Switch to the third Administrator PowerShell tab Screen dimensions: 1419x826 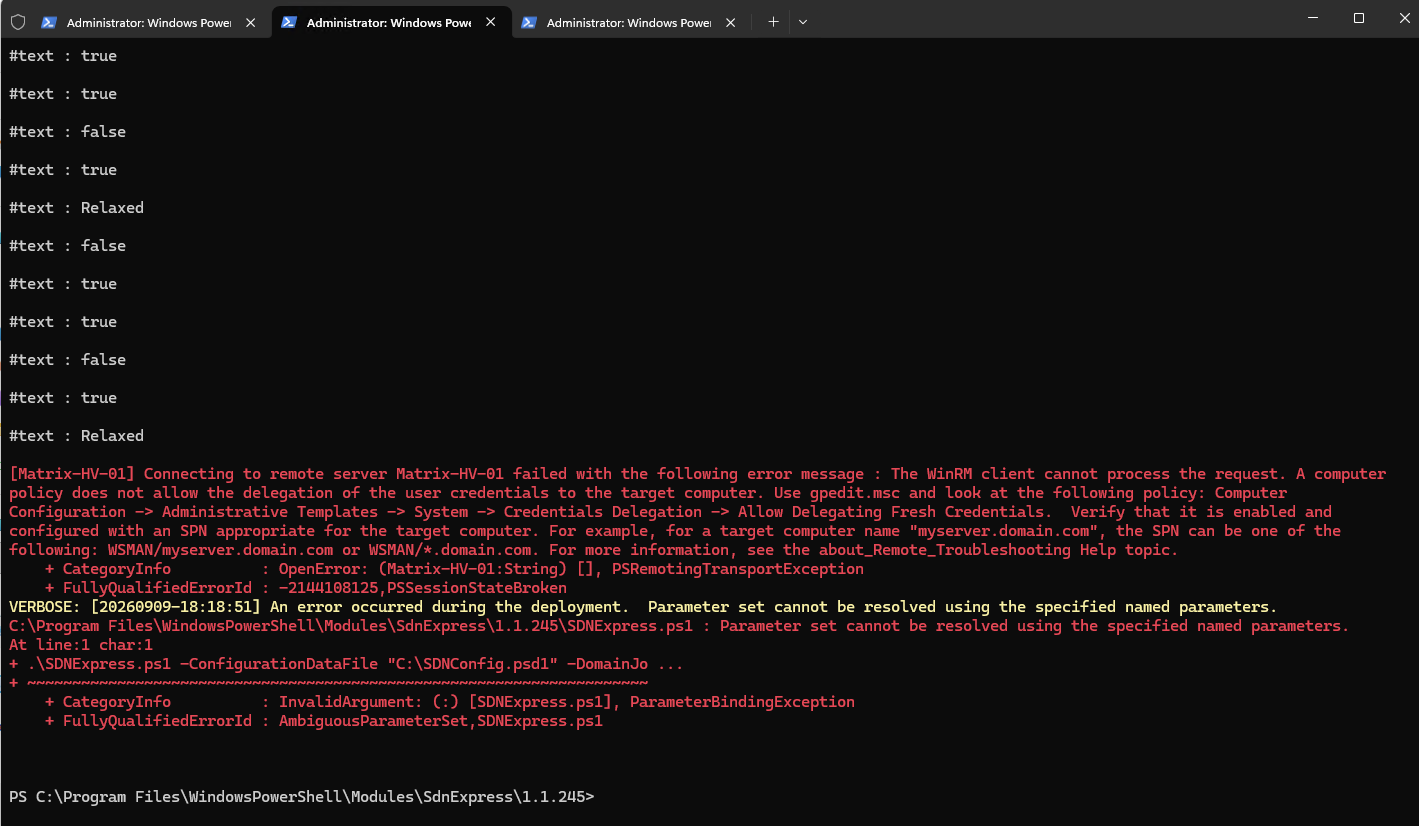tap(629, 22)
